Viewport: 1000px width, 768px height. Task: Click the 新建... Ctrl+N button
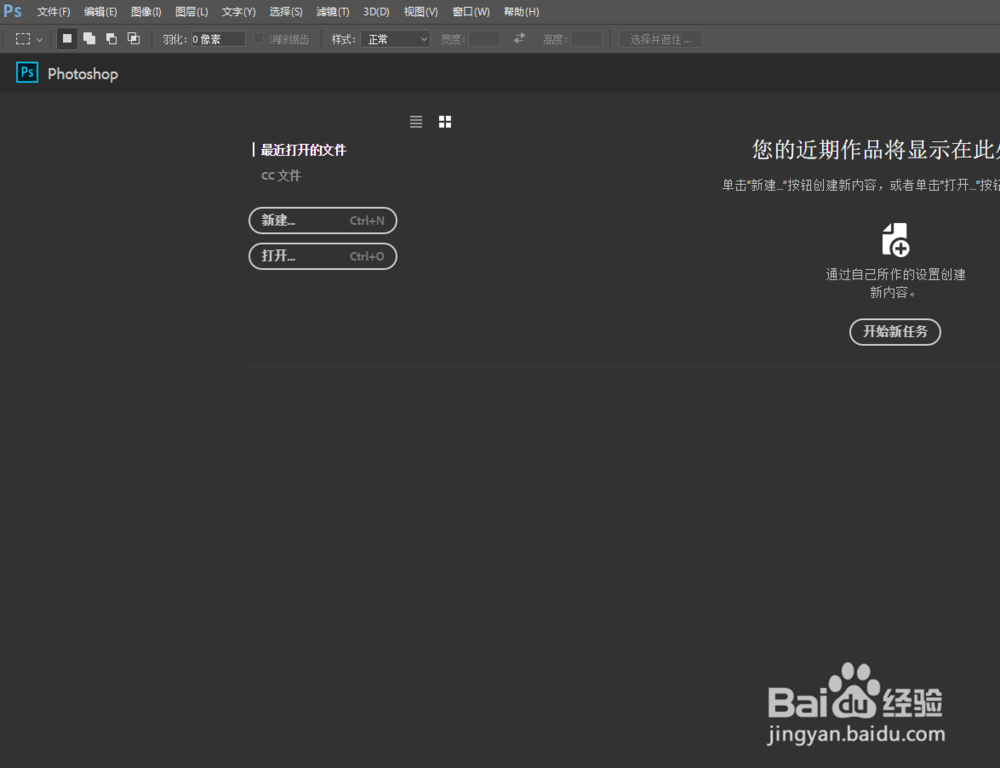click(x=323, y=221)
